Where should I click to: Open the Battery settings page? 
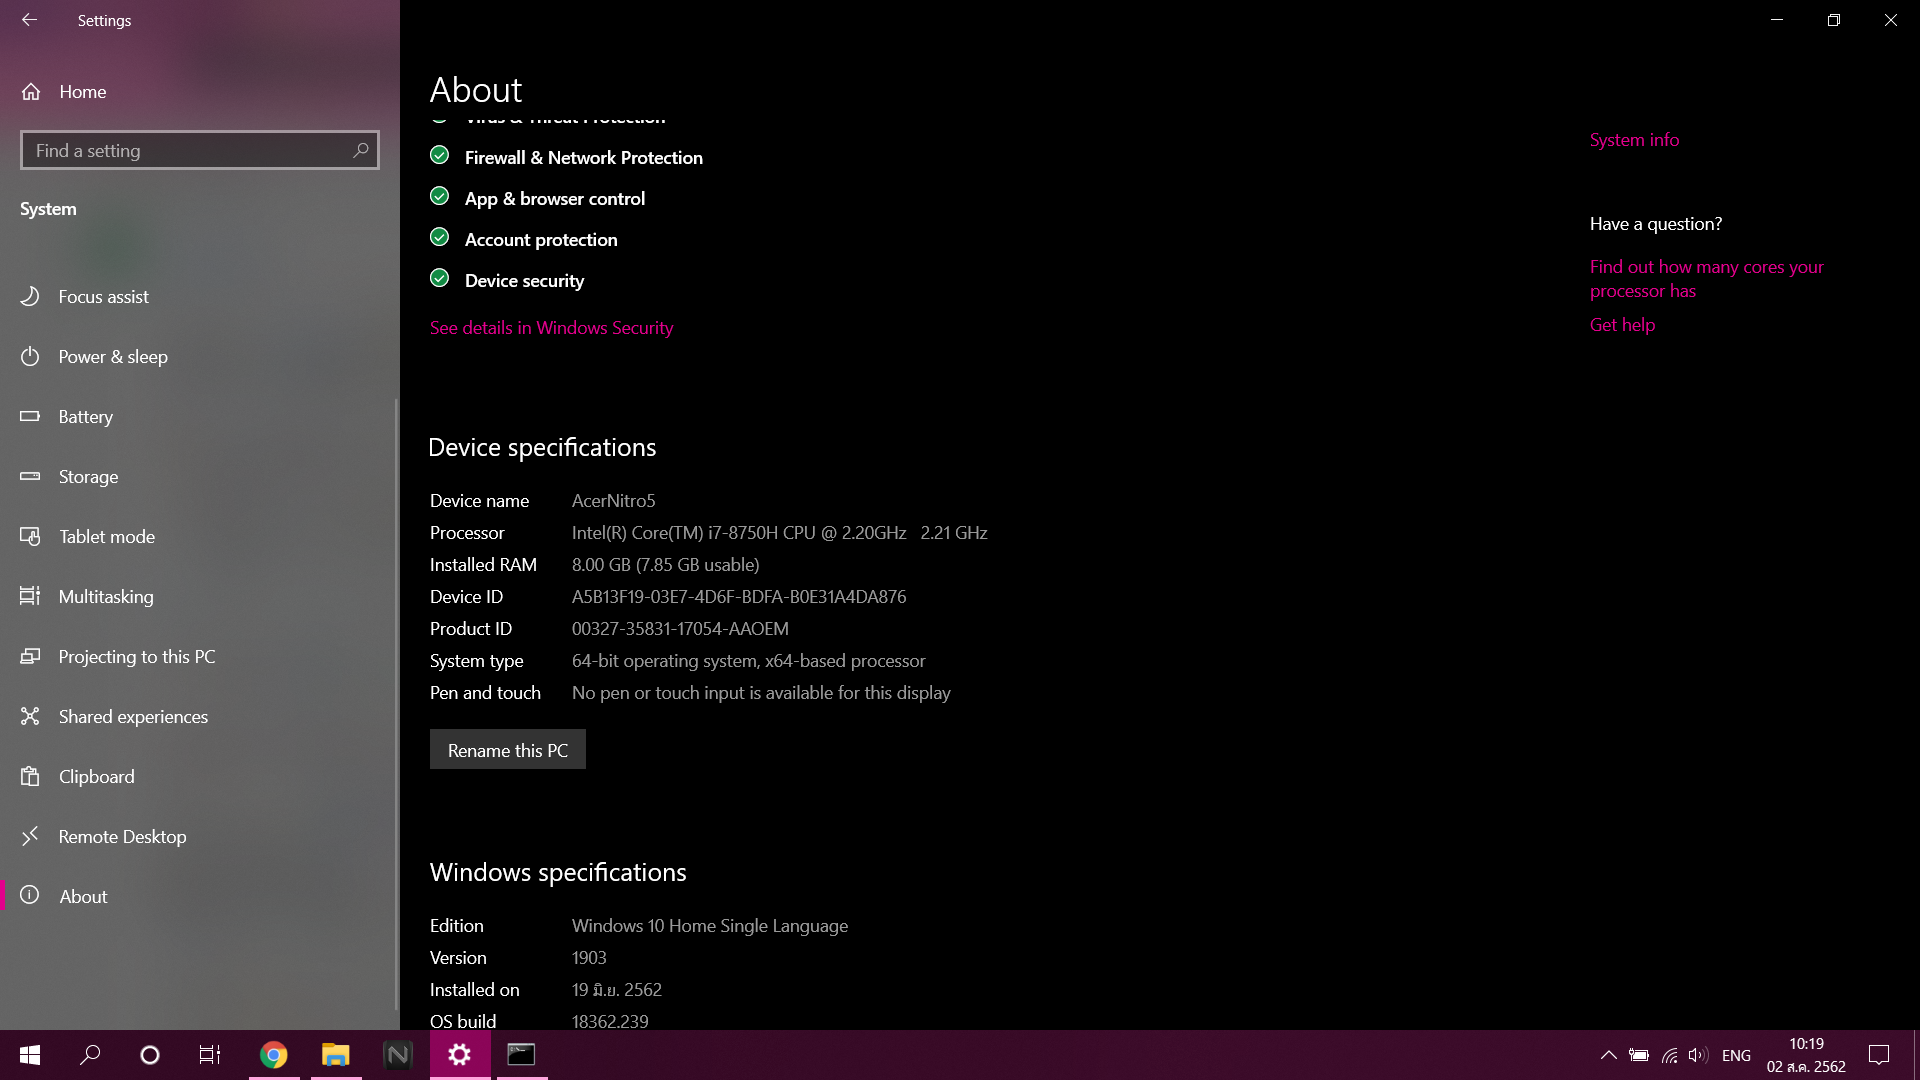tap(85, 417)
